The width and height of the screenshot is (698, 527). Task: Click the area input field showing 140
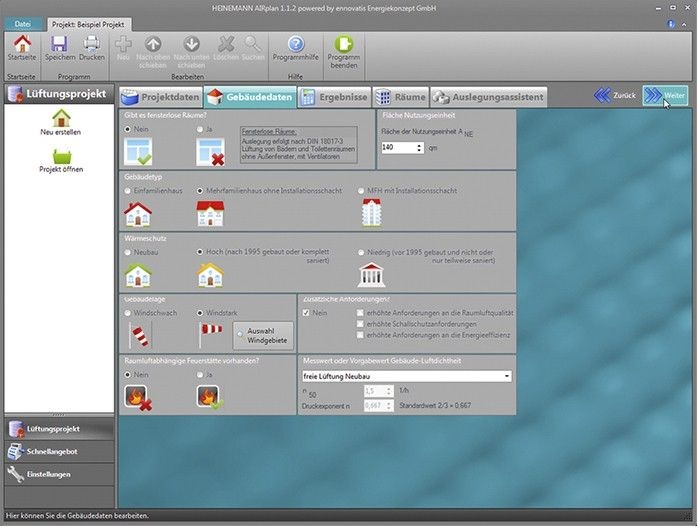396,147
